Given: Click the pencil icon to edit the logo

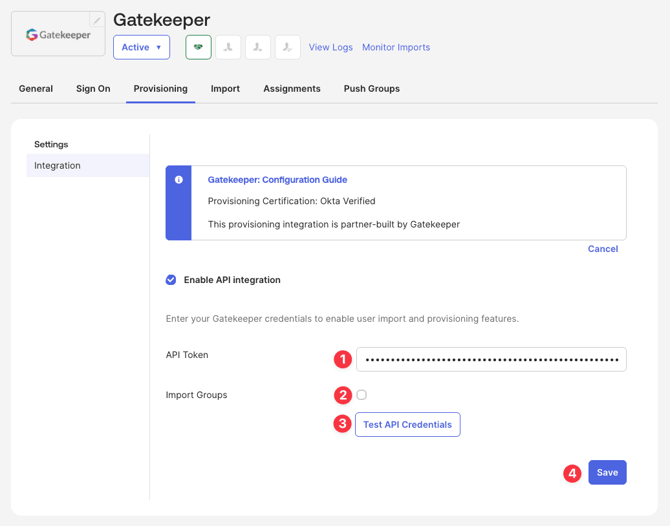Looking at the screenshot, I should coord(97,20).
